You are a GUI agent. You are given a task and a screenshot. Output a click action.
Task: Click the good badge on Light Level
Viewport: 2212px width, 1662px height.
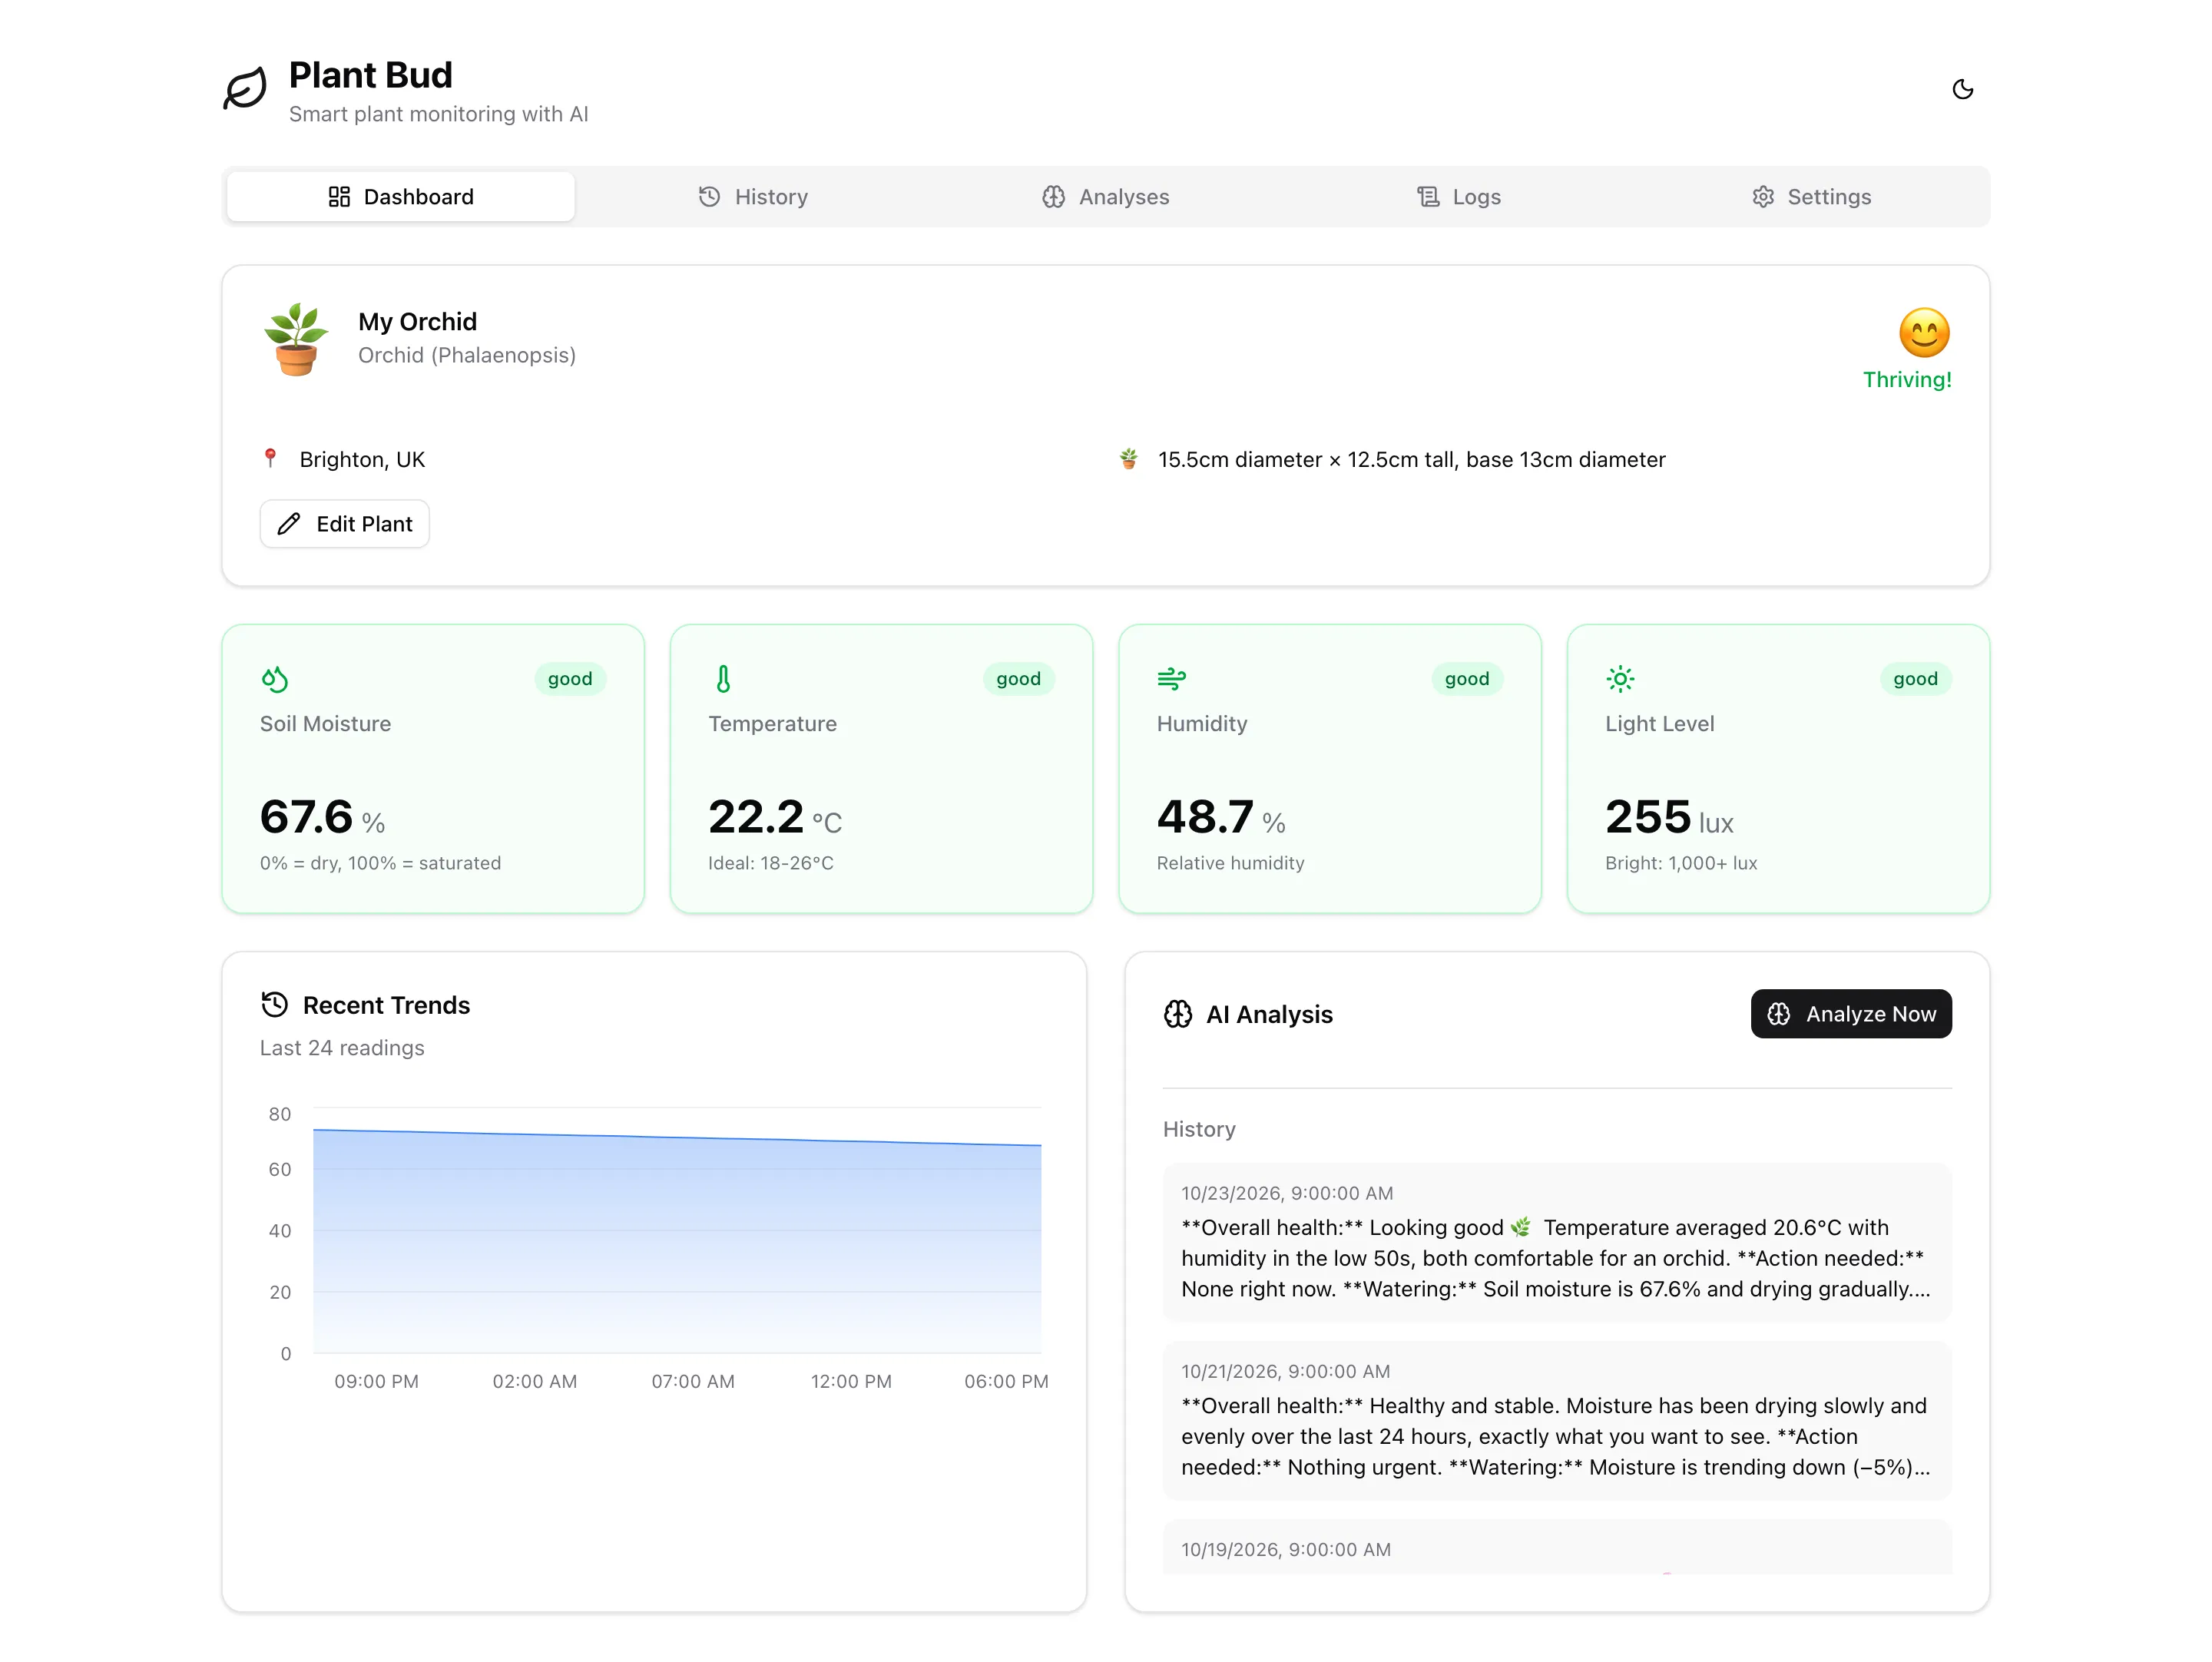tap(1915, 679)
